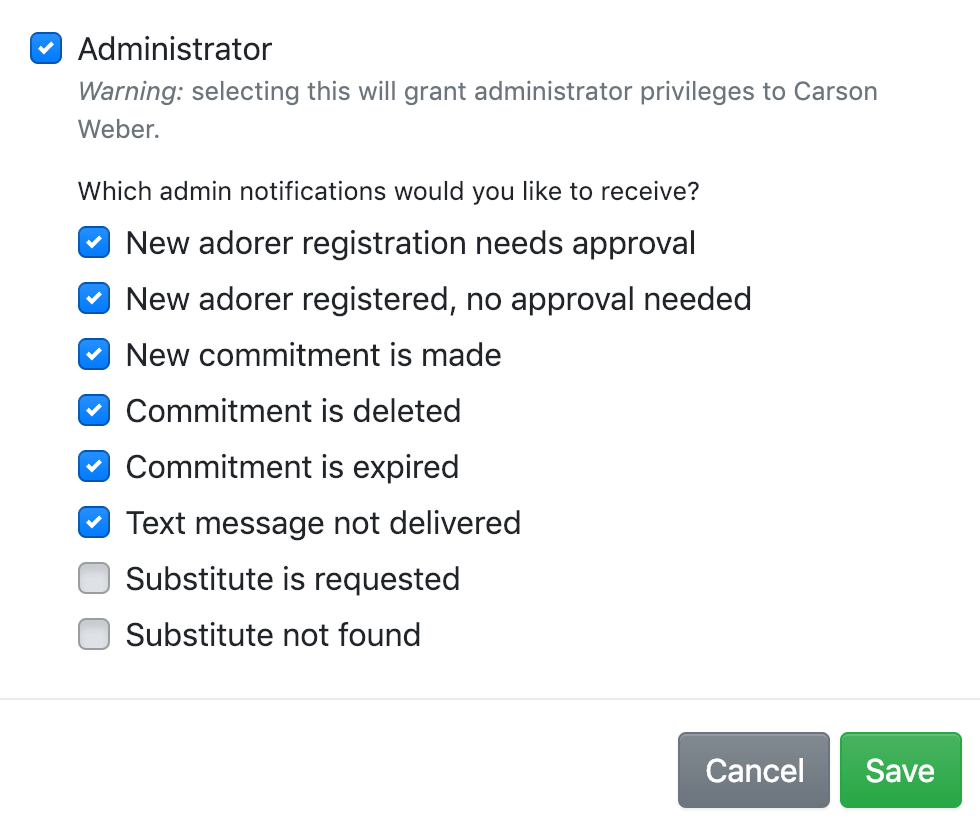Check the 'Substitute not found' checkbox

pyautogui.click(x=94, y=635)
